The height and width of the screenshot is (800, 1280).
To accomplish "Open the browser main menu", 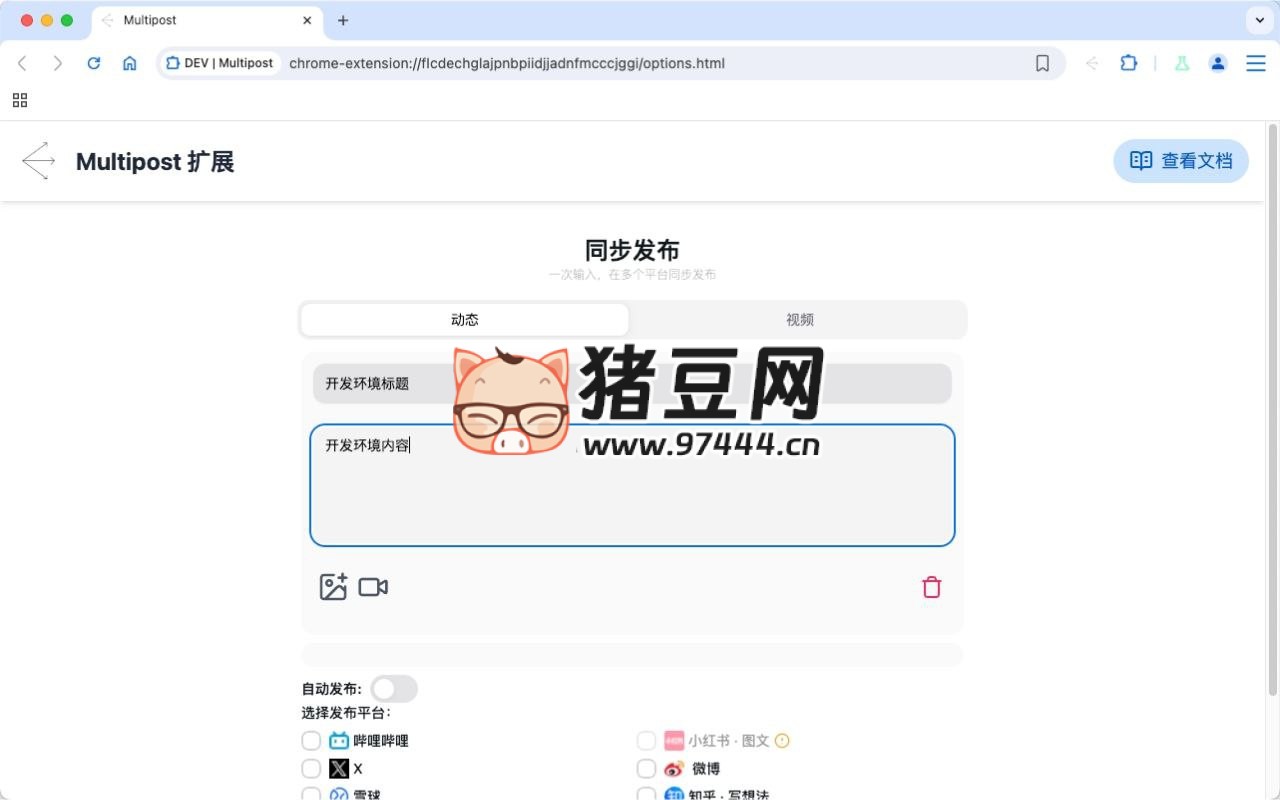I will (x=1256, y=63).
